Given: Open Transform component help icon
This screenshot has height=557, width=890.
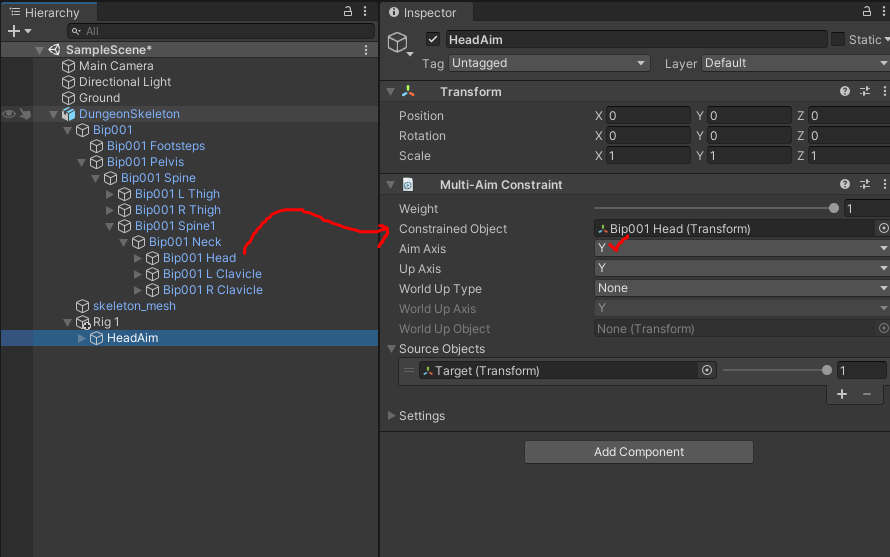Looking at the screenshot, I should 845,91.
